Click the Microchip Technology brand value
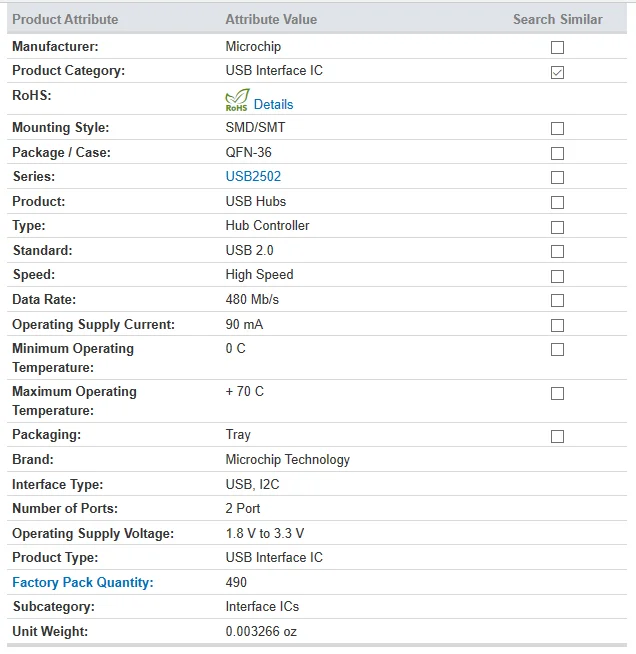The image size is (636, 654). pos(287,460)
